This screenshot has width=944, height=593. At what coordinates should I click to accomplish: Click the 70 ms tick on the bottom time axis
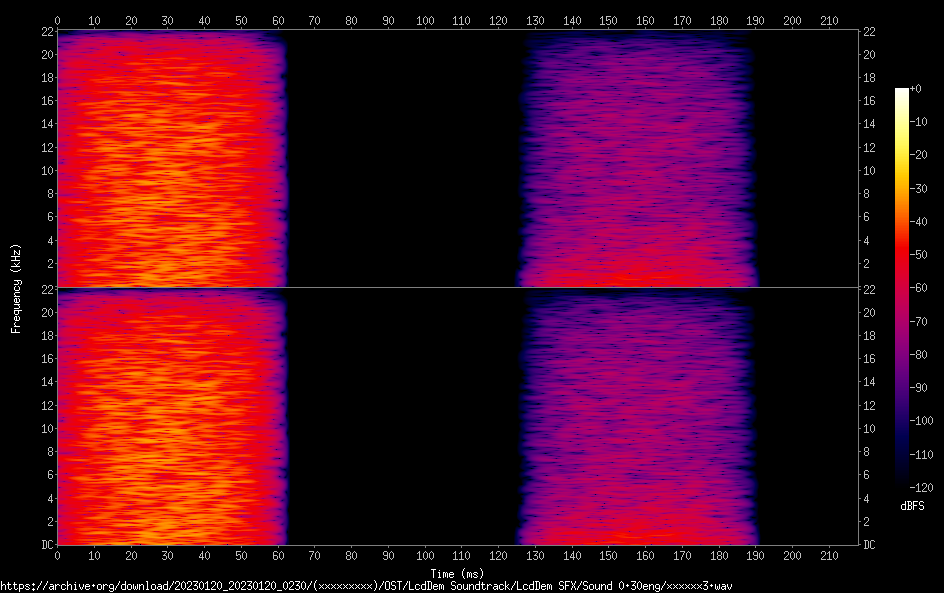[x=314, y=556]
